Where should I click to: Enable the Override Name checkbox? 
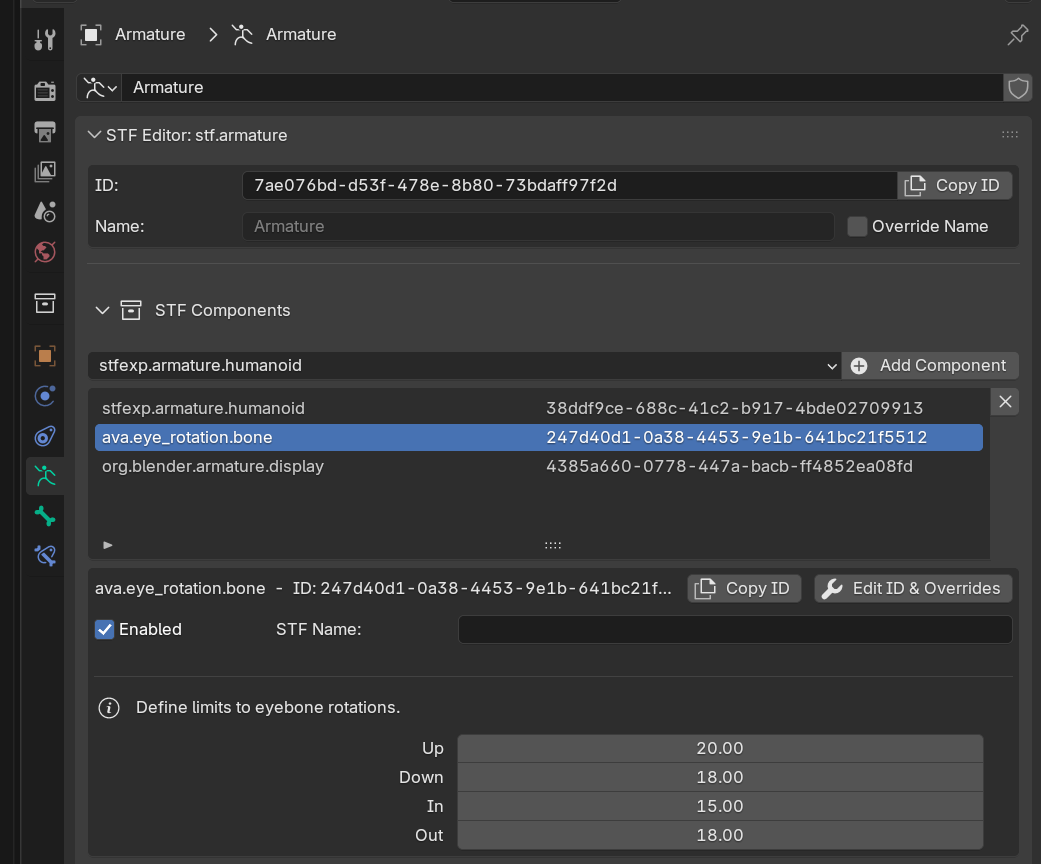(x=857, y=227)
